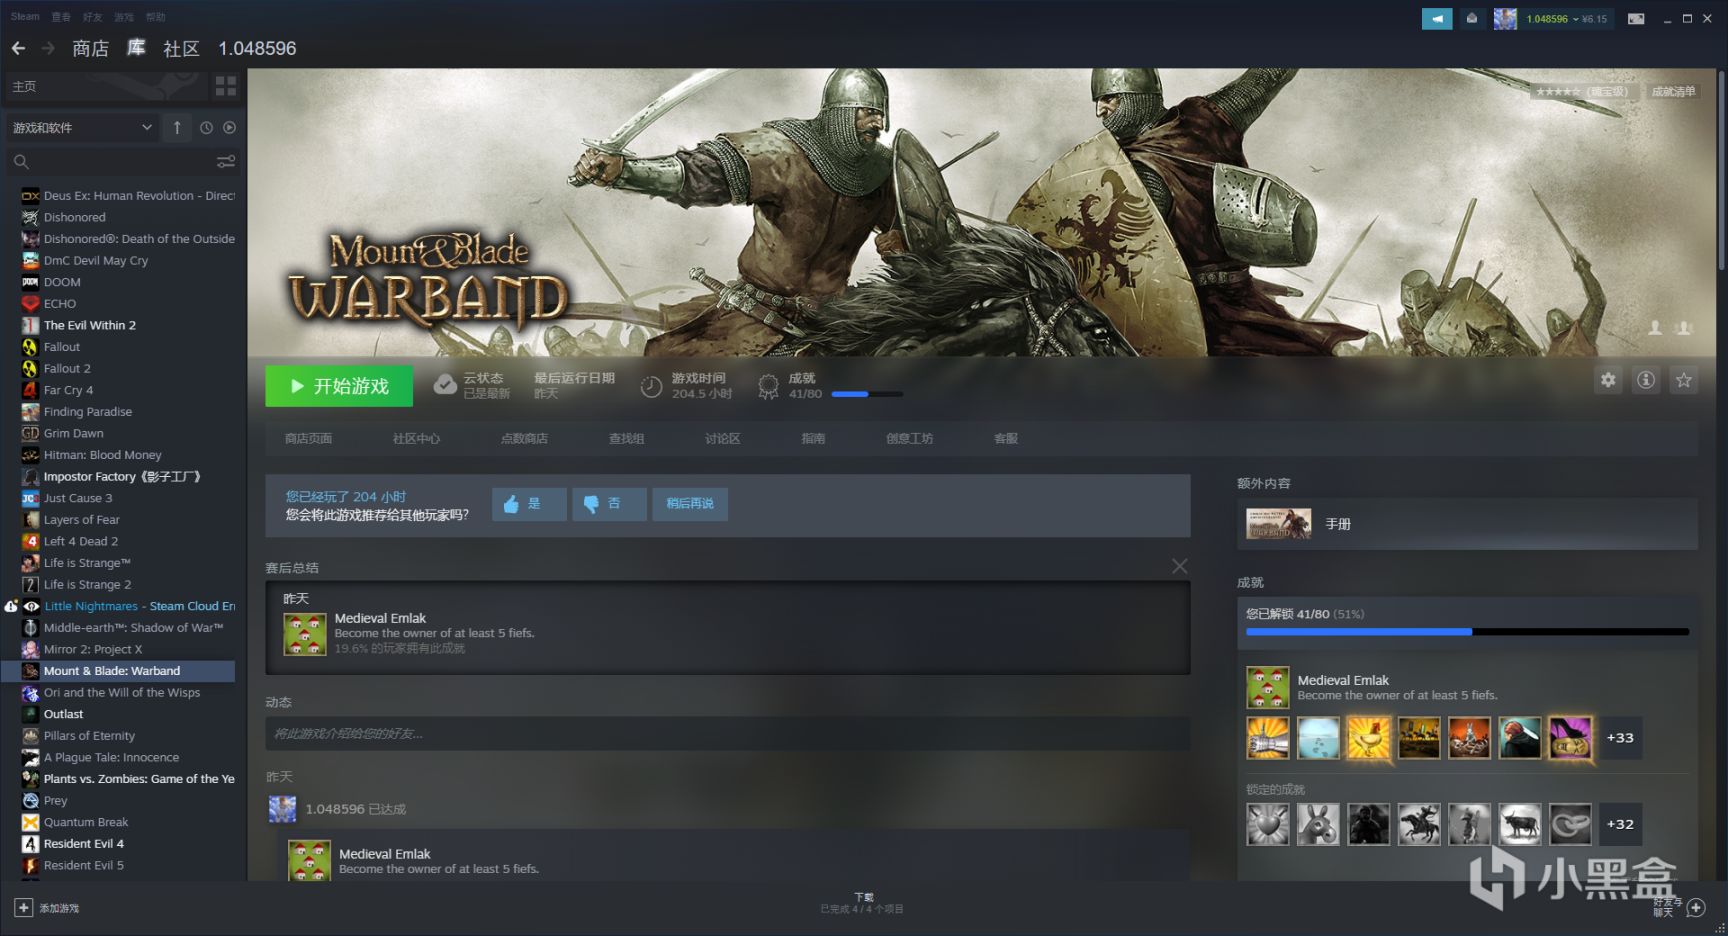Image resolution: width=1728 pixels, height=936 pixels.
Task: Click the thumbs-up 是 recommend button
Action: point(529,504)
